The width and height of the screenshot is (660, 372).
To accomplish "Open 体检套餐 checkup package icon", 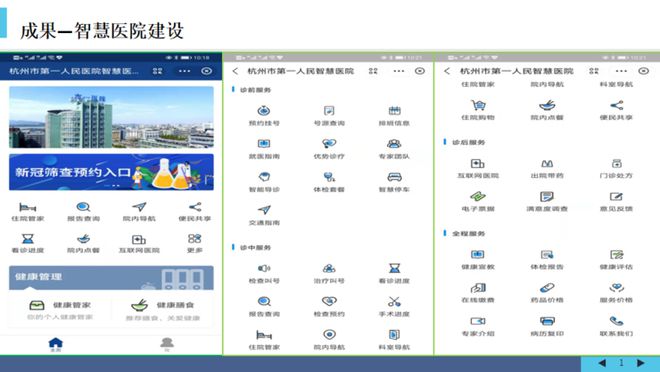I will pyautogui.click(x=329, y=177).
